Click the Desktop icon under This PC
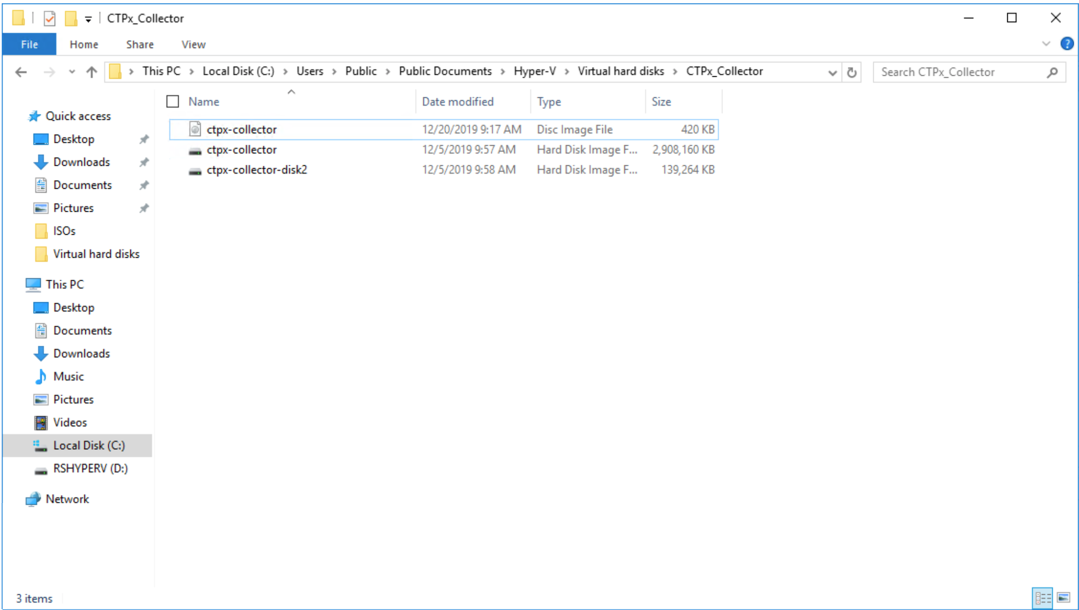The image size is (1079, 610). (41, 308)
